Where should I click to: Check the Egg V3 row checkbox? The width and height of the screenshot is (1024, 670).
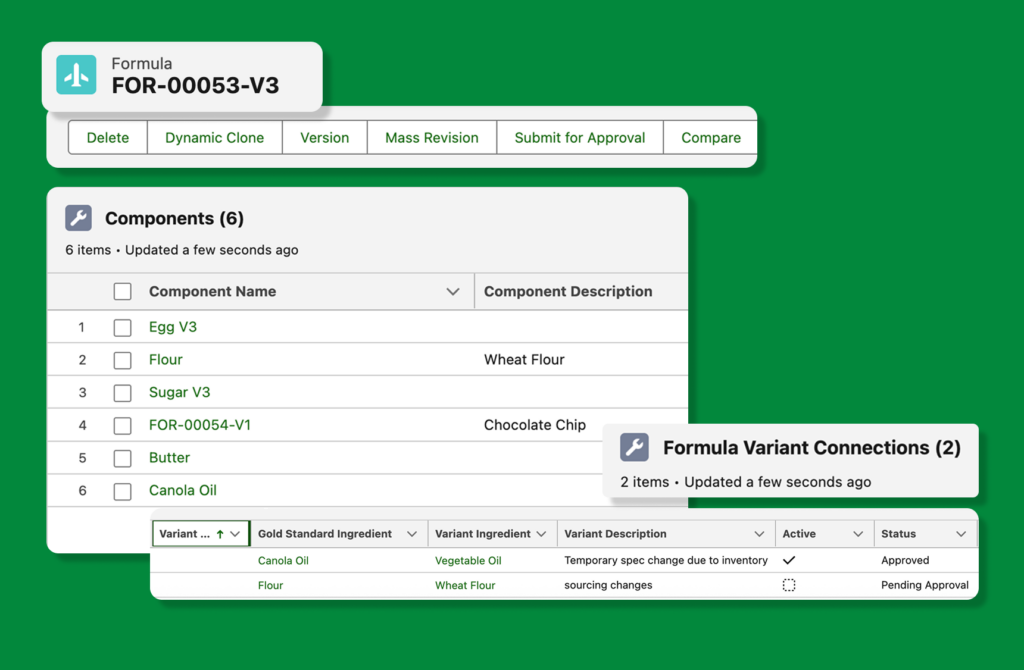(122, 327)
